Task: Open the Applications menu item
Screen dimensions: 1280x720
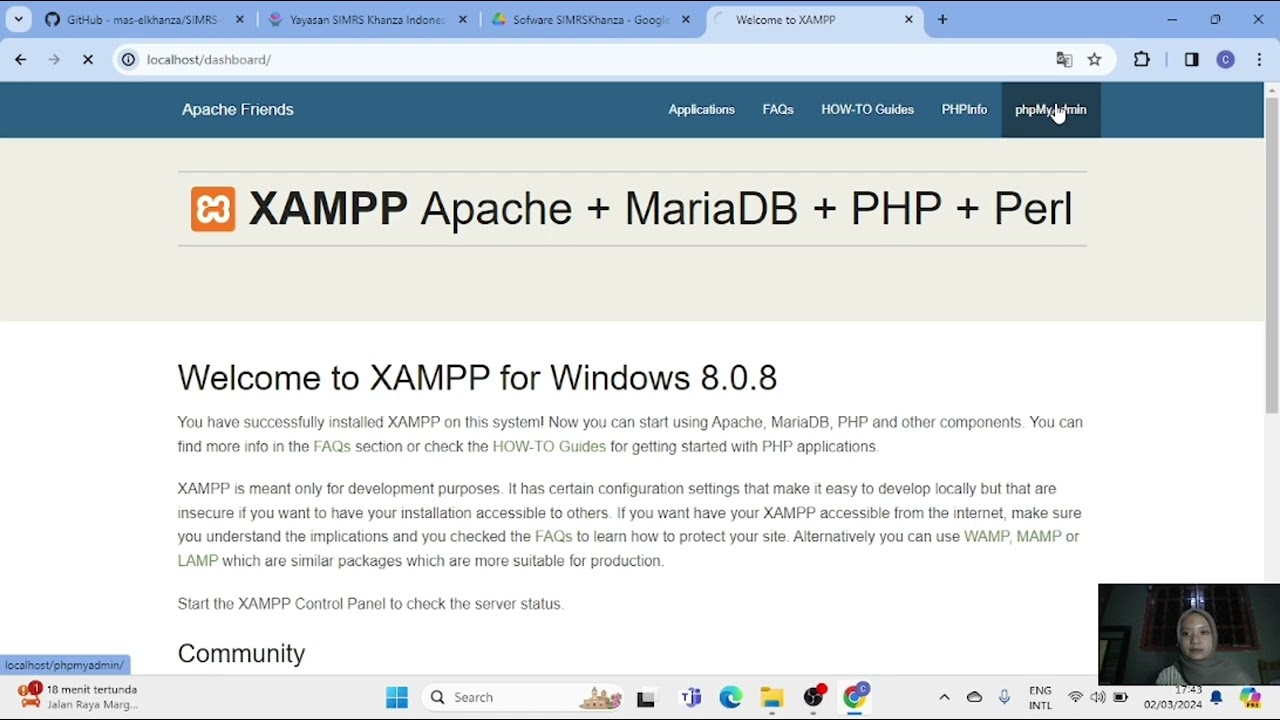Action: pos(702,110)
